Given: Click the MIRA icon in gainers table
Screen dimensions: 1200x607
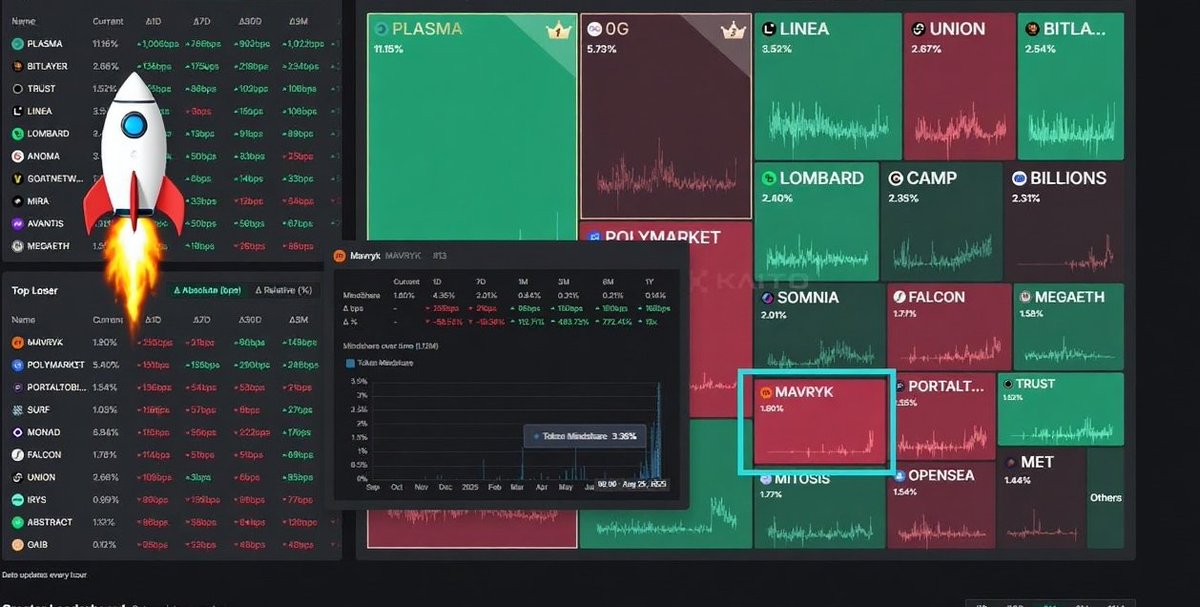Looking at the screenshot, I should pos(17,201).
